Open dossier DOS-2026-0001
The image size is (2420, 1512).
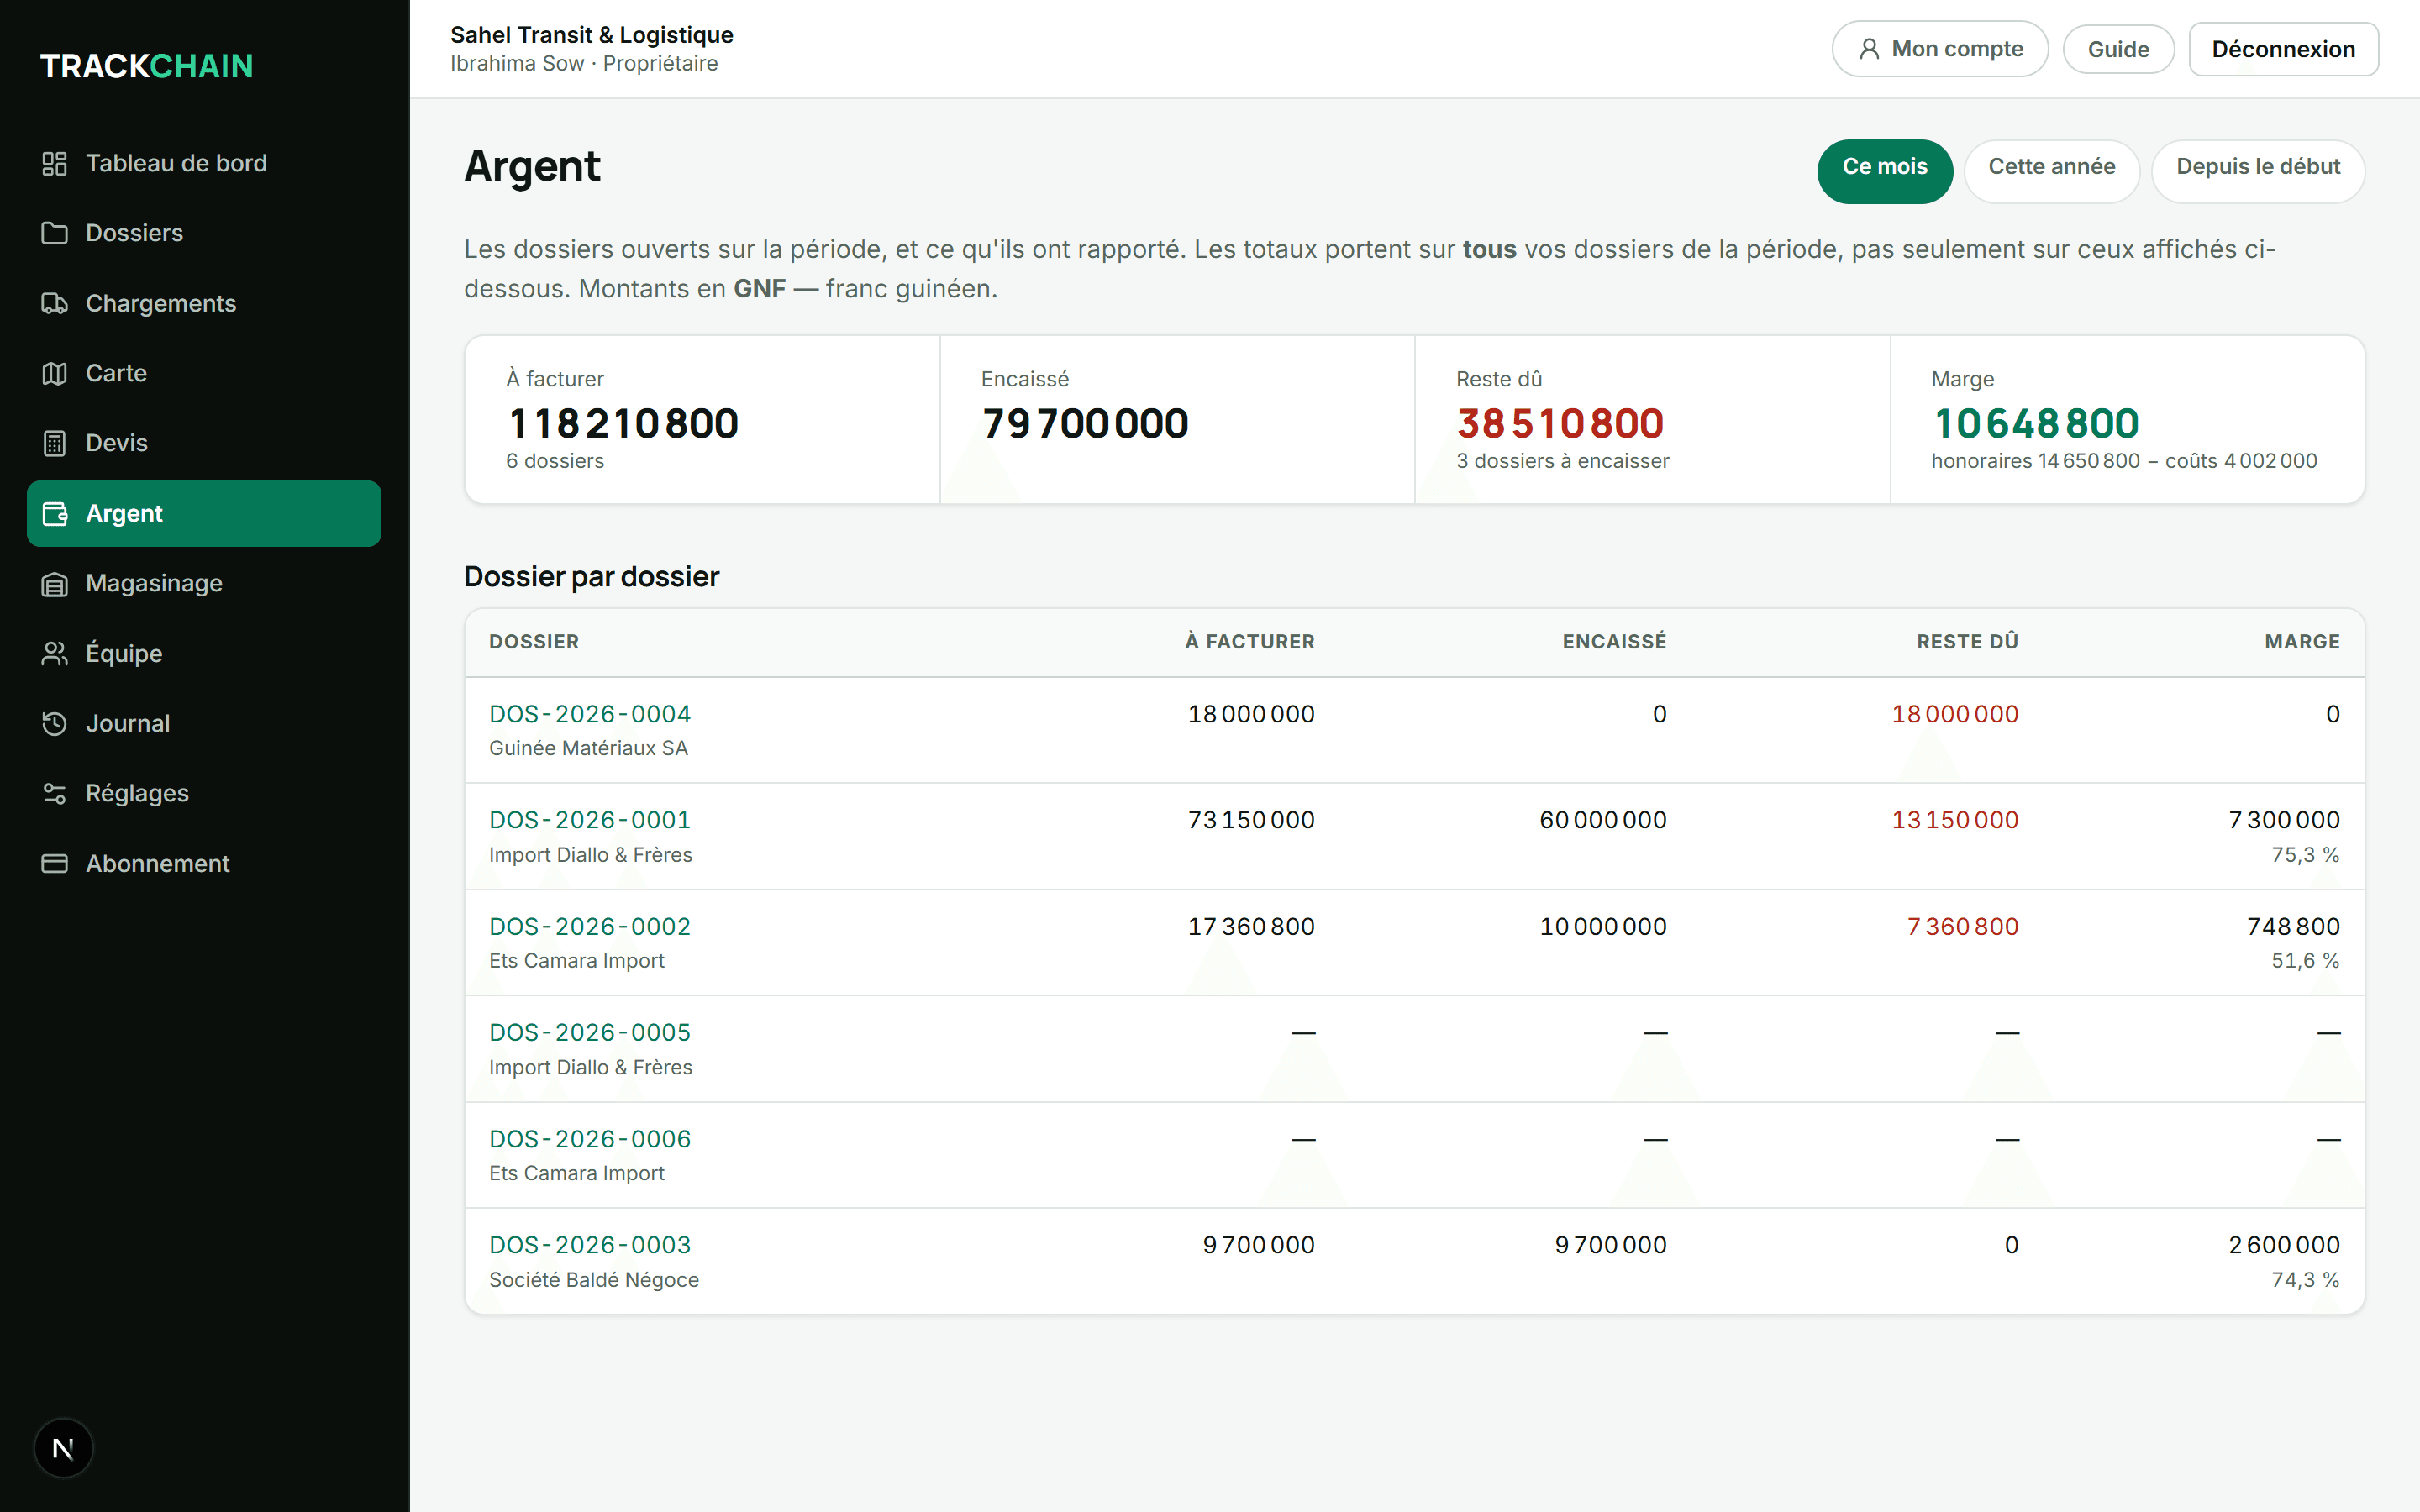tap(590, 820)
